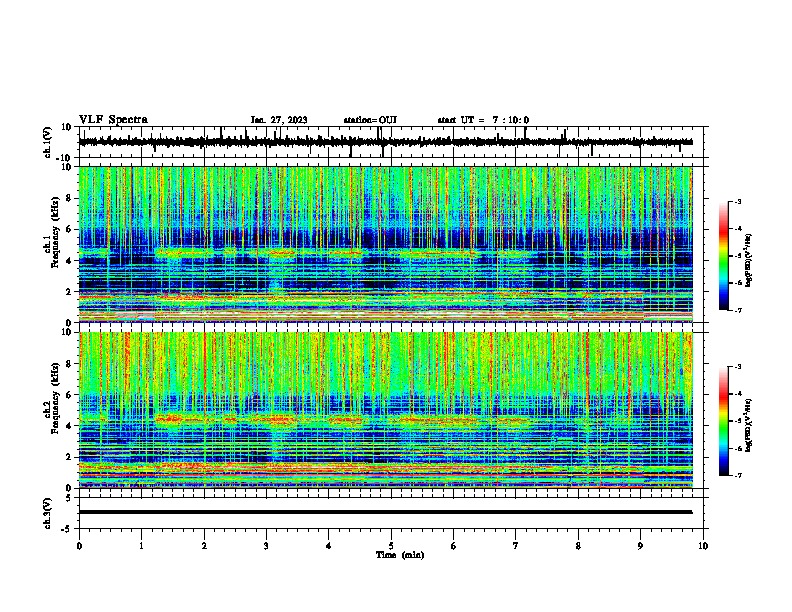Viewport: 792px width, 612px height.
Task: Click the ch.2 frequency spectrogram panel
Action: 386,410
